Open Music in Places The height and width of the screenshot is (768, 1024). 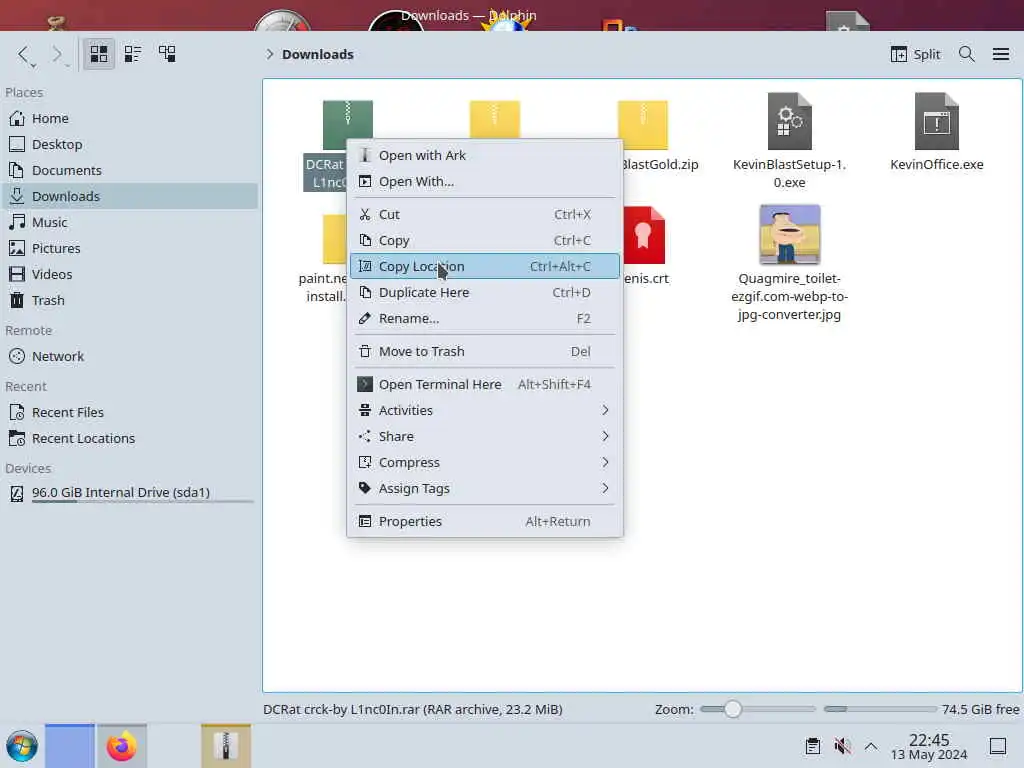(x=131, y=223)
